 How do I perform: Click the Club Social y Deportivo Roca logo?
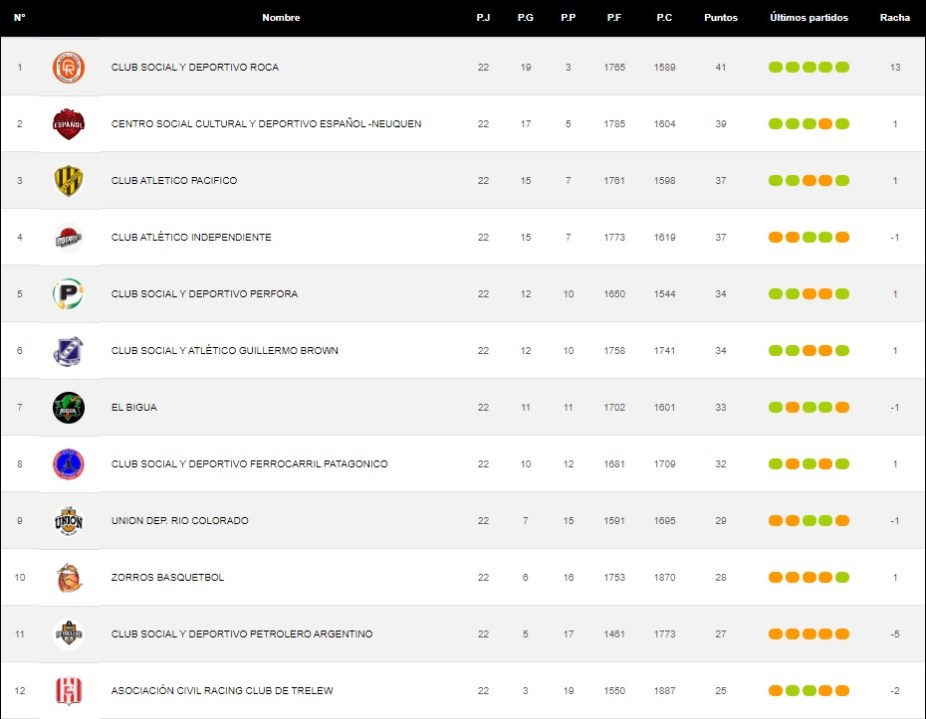pyautogui.click(x=68, y=68)
